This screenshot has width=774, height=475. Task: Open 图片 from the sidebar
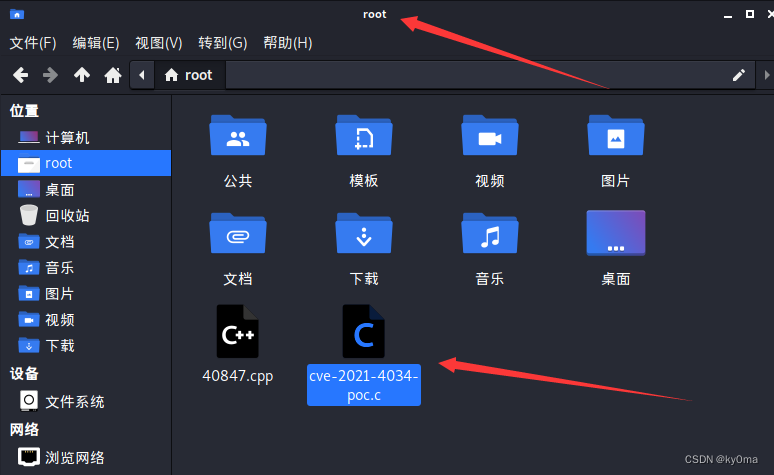[86, 294]
